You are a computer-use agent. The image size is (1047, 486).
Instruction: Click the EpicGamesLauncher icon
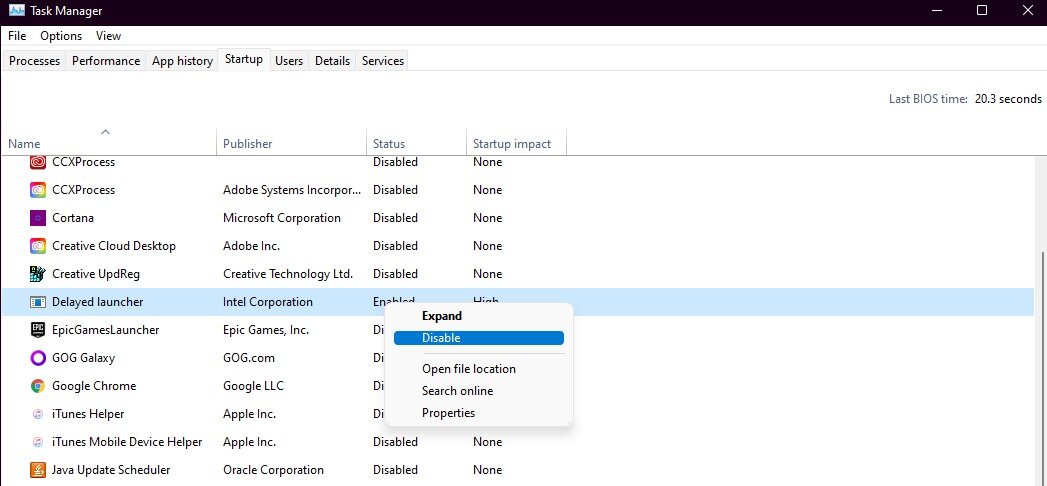(x=38, y=330)
